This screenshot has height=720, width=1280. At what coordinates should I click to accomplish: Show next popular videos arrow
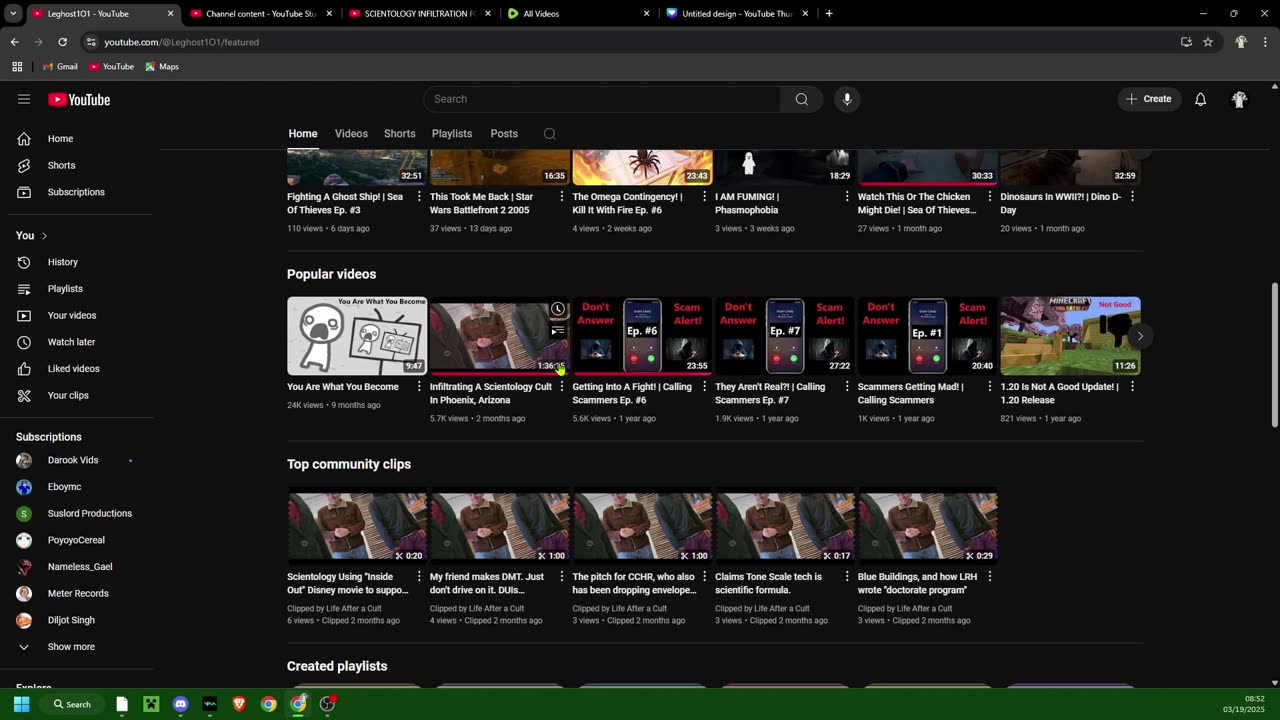pos(1139,336)
